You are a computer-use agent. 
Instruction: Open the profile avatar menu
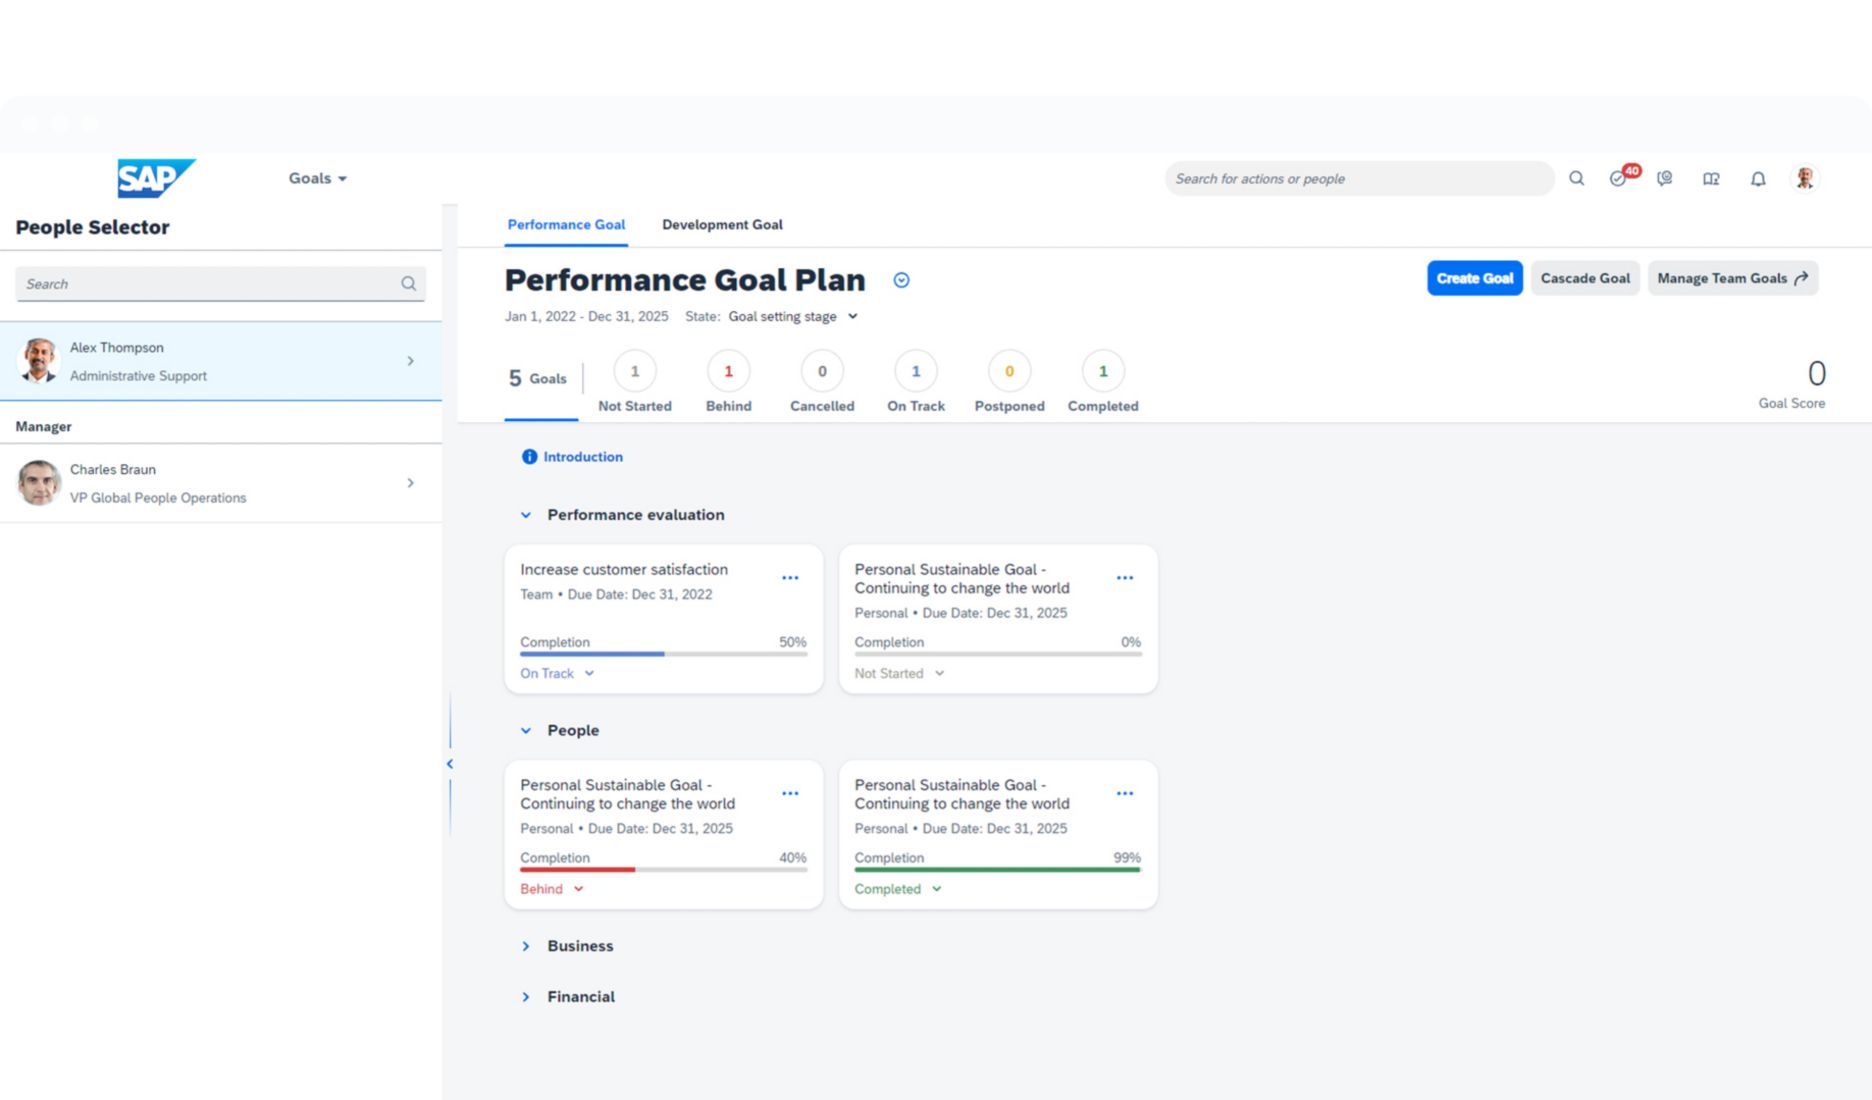click(1804, 178)
